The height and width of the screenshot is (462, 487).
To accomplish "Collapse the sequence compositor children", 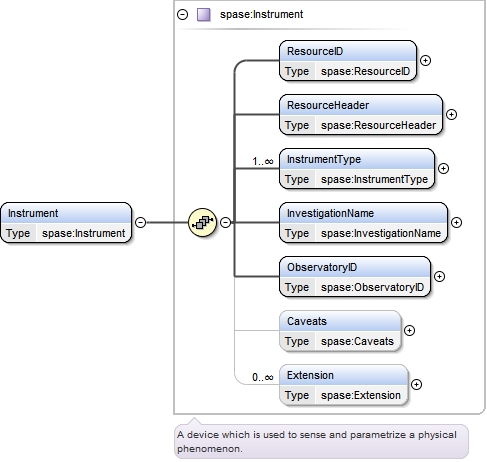I will 226,223.
